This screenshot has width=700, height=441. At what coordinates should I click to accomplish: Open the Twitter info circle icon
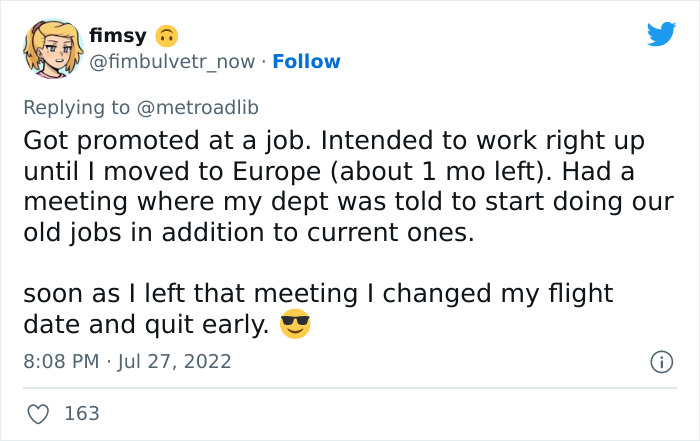coord(660,362)
